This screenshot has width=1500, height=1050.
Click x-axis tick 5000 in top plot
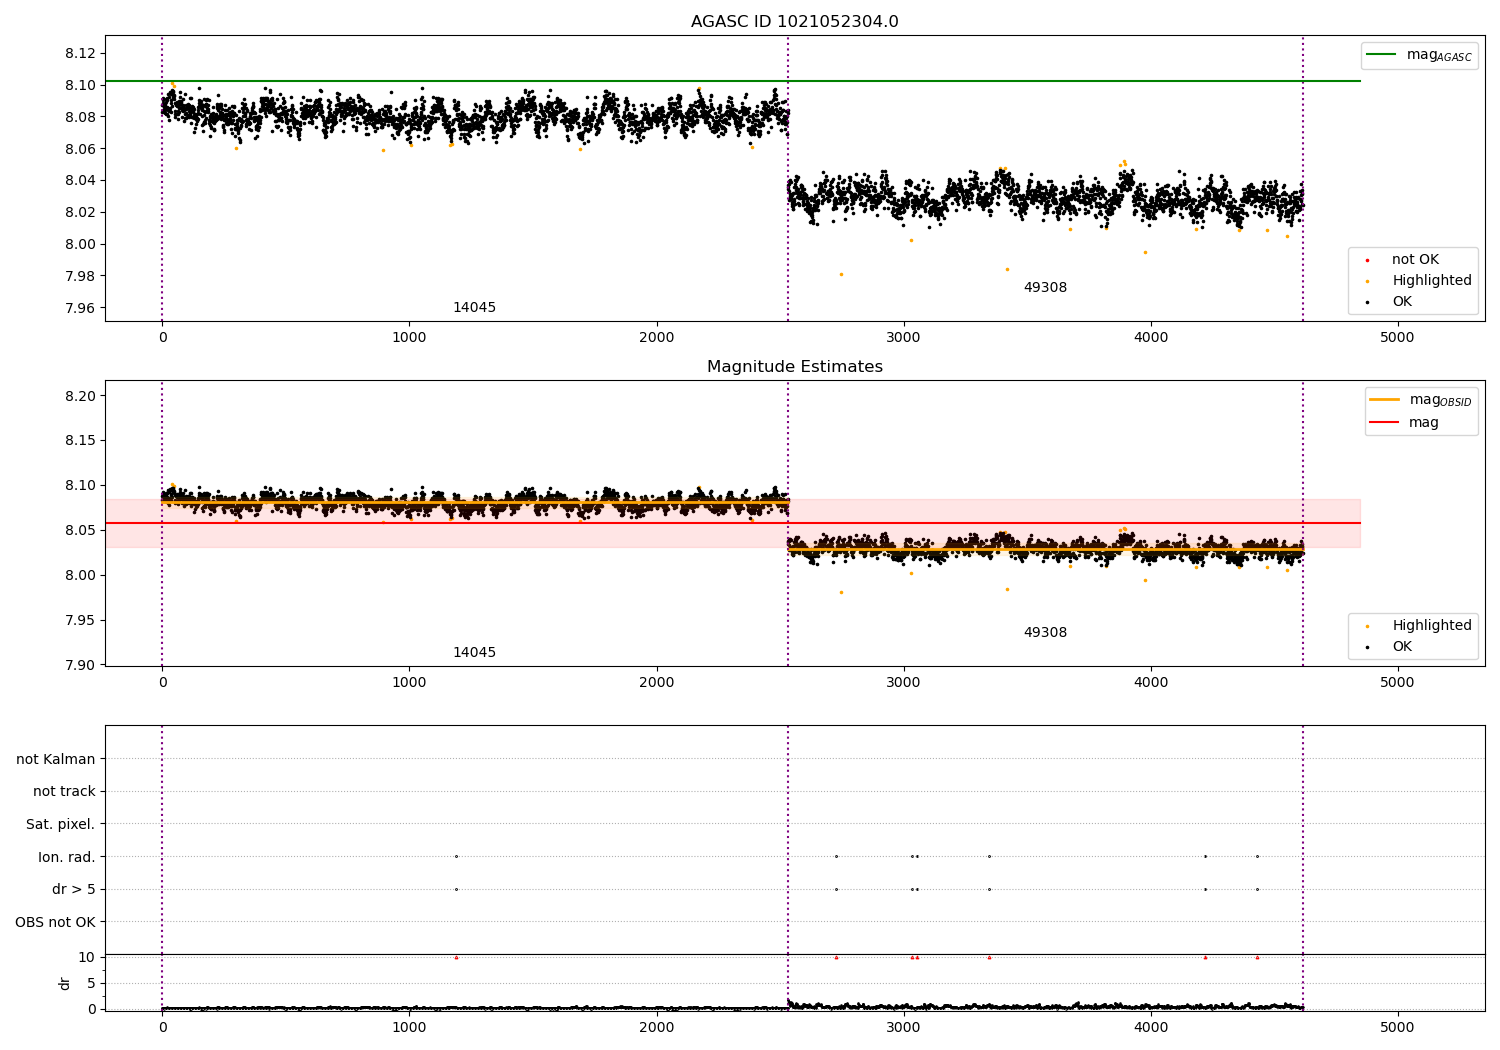[1397, 338]
